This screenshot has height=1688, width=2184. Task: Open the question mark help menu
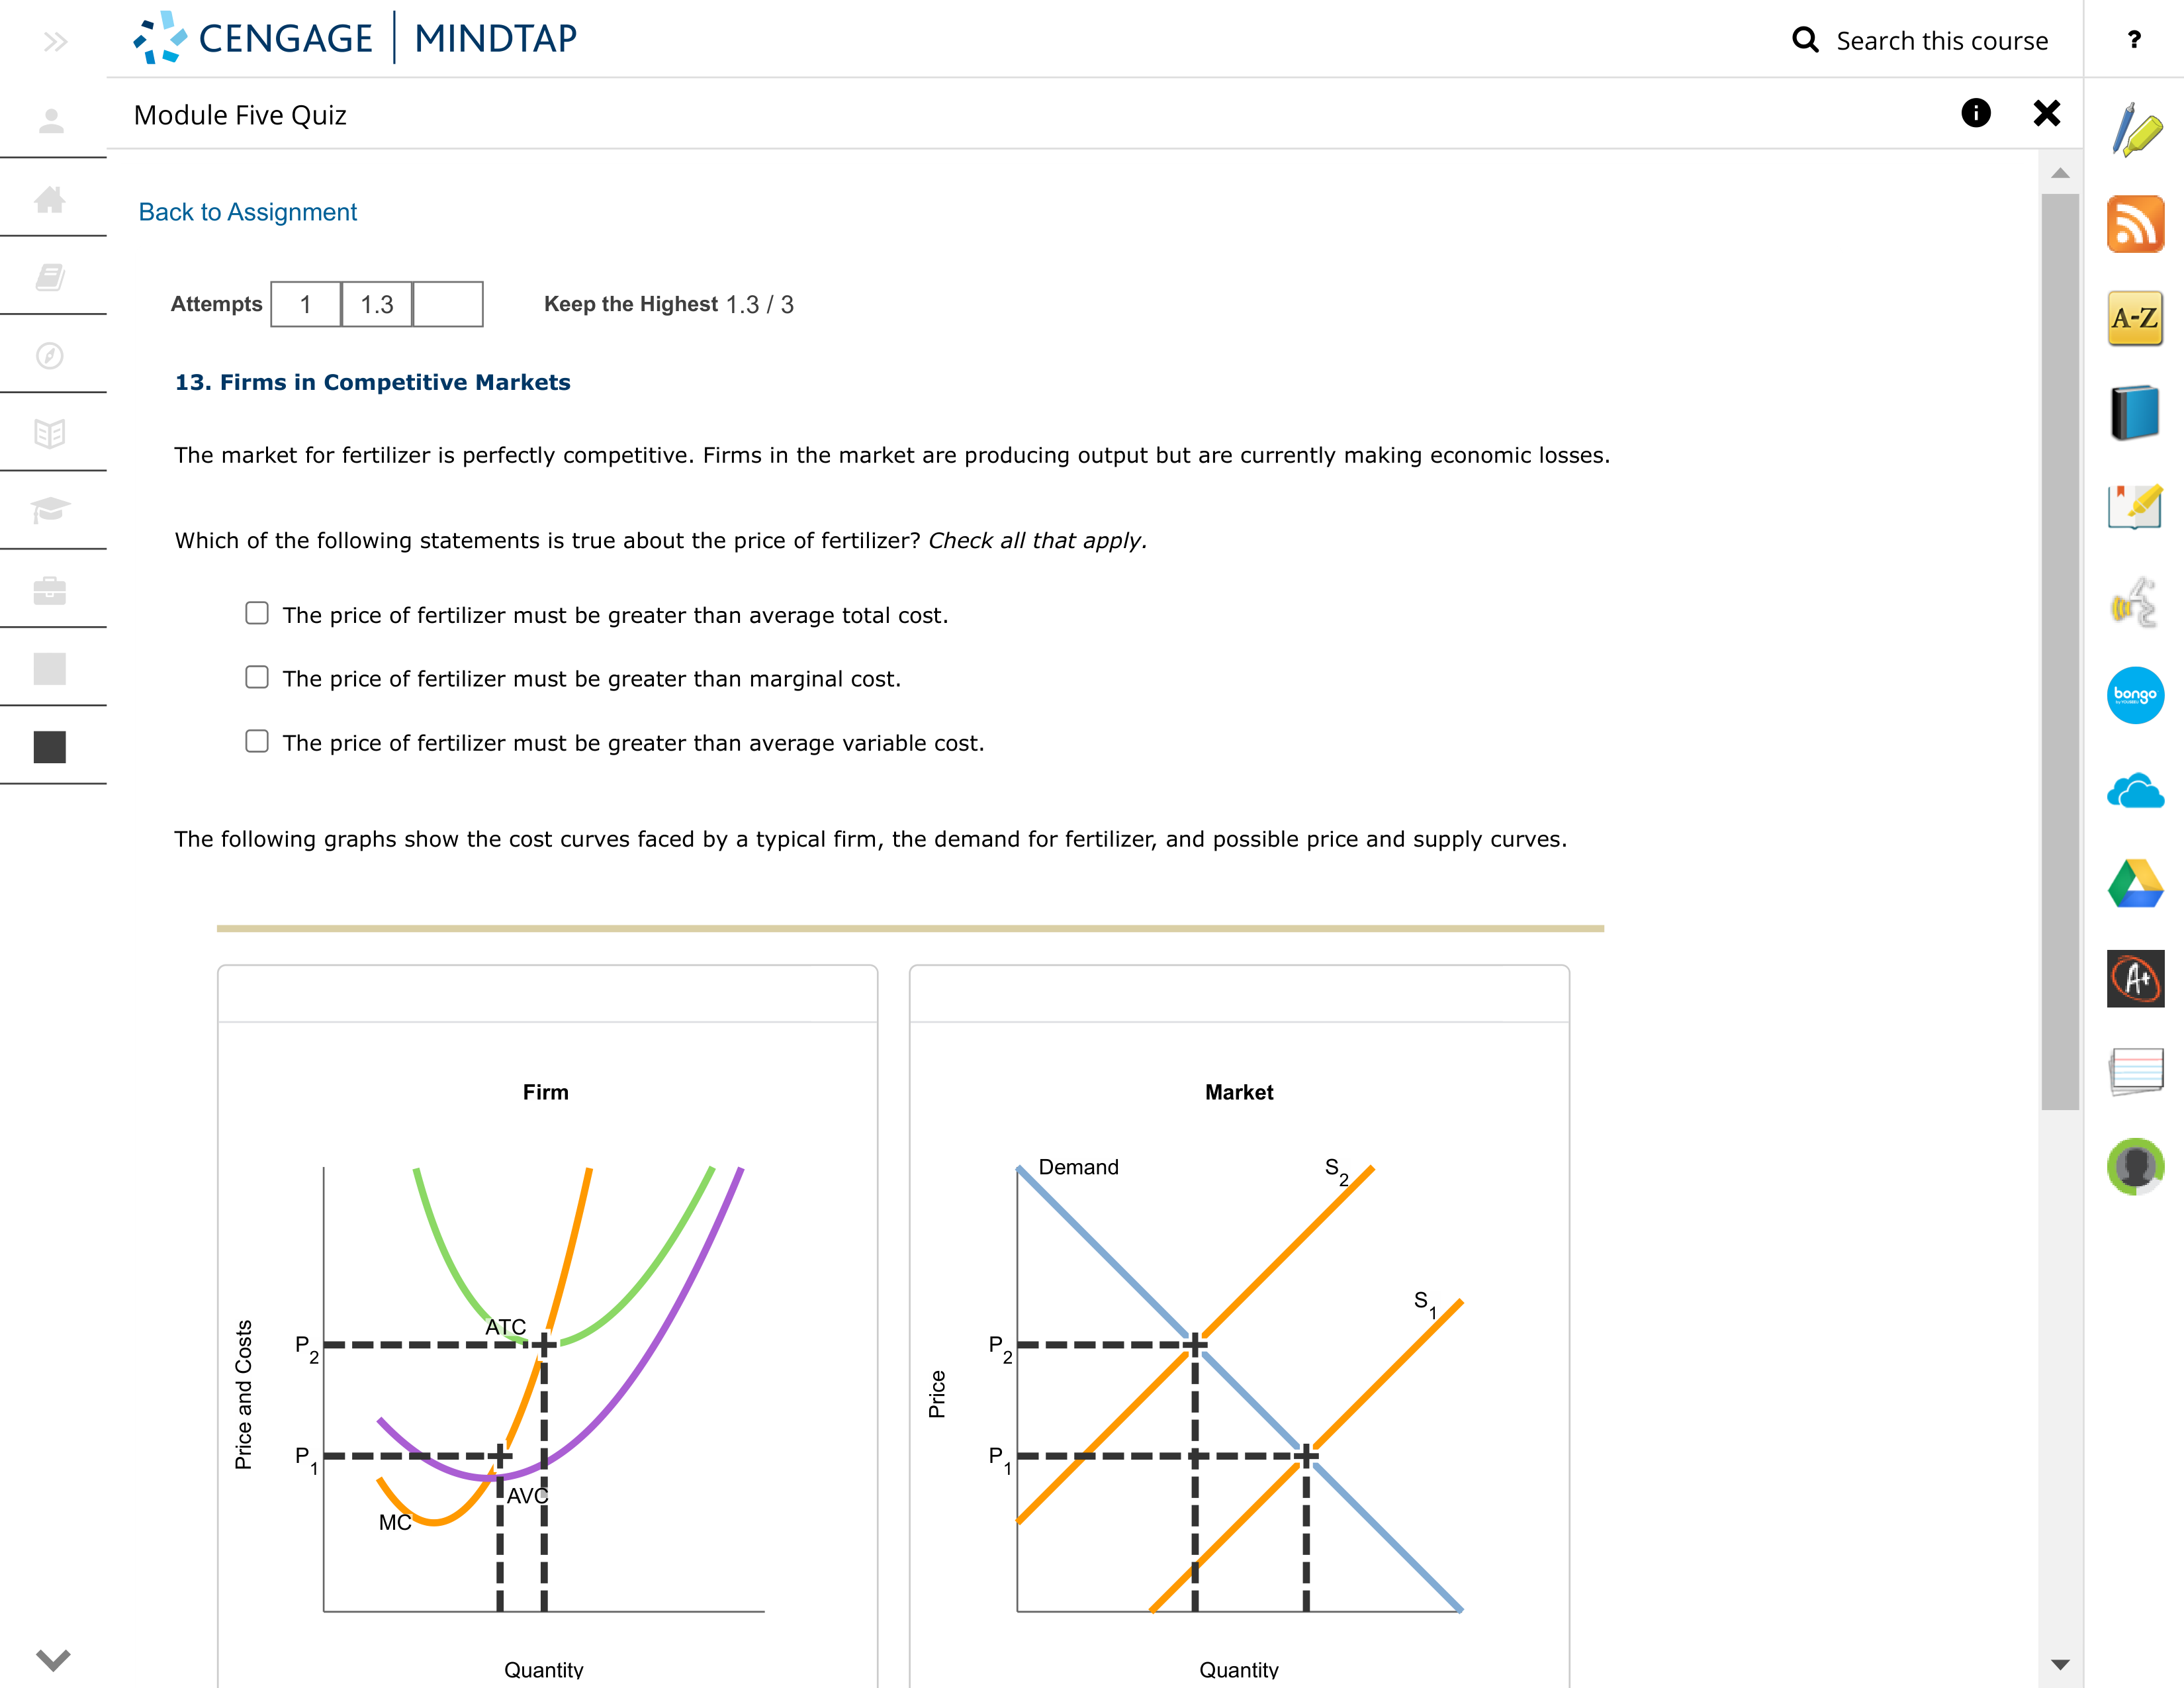[2135, 40]
